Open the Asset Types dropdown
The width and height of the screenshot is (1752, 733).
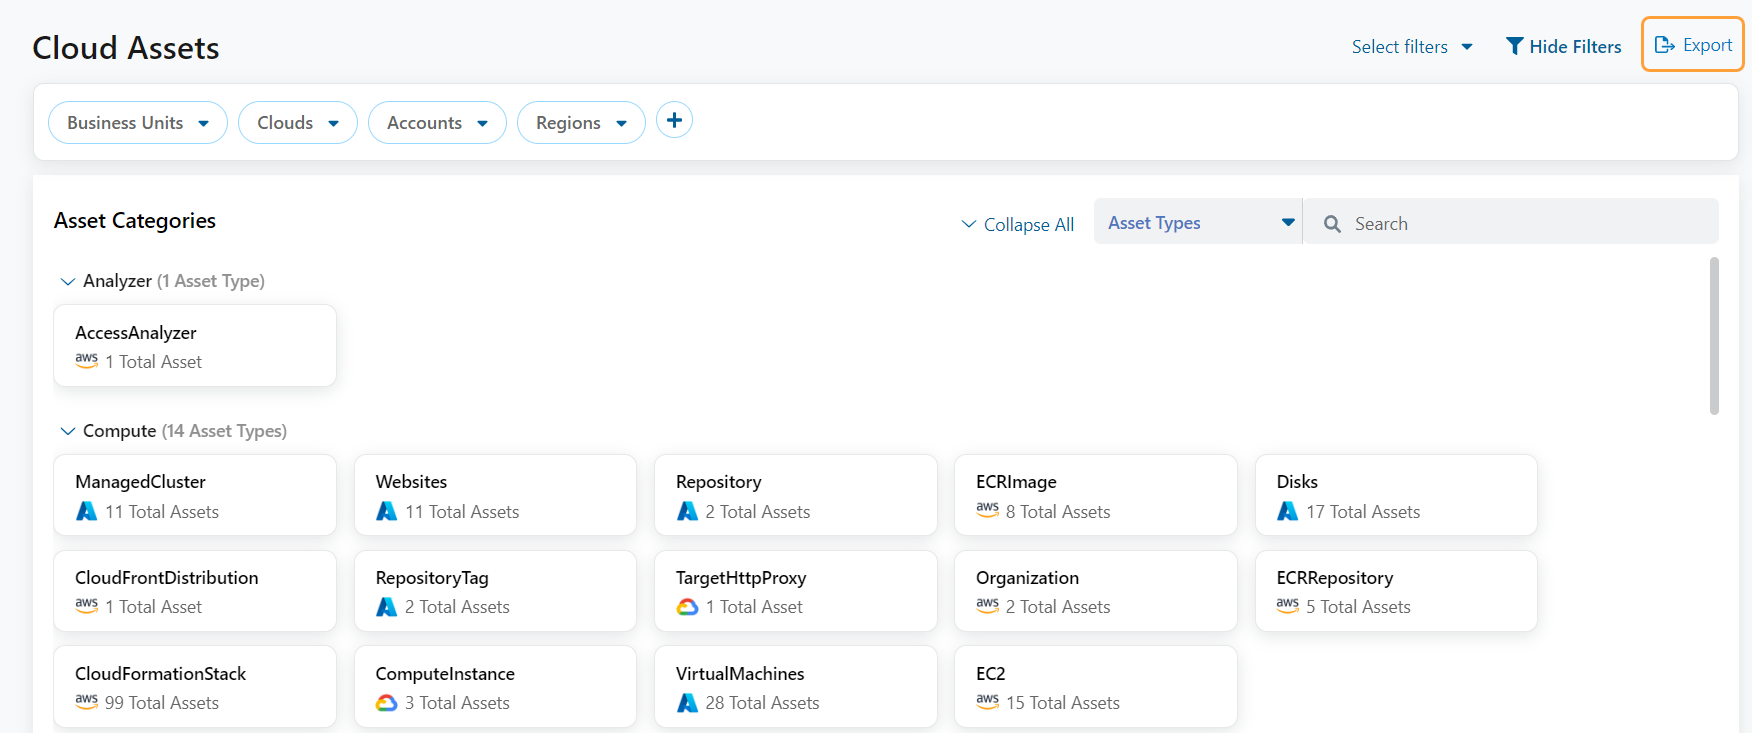pyautogui.click(x=1198, y=222)
